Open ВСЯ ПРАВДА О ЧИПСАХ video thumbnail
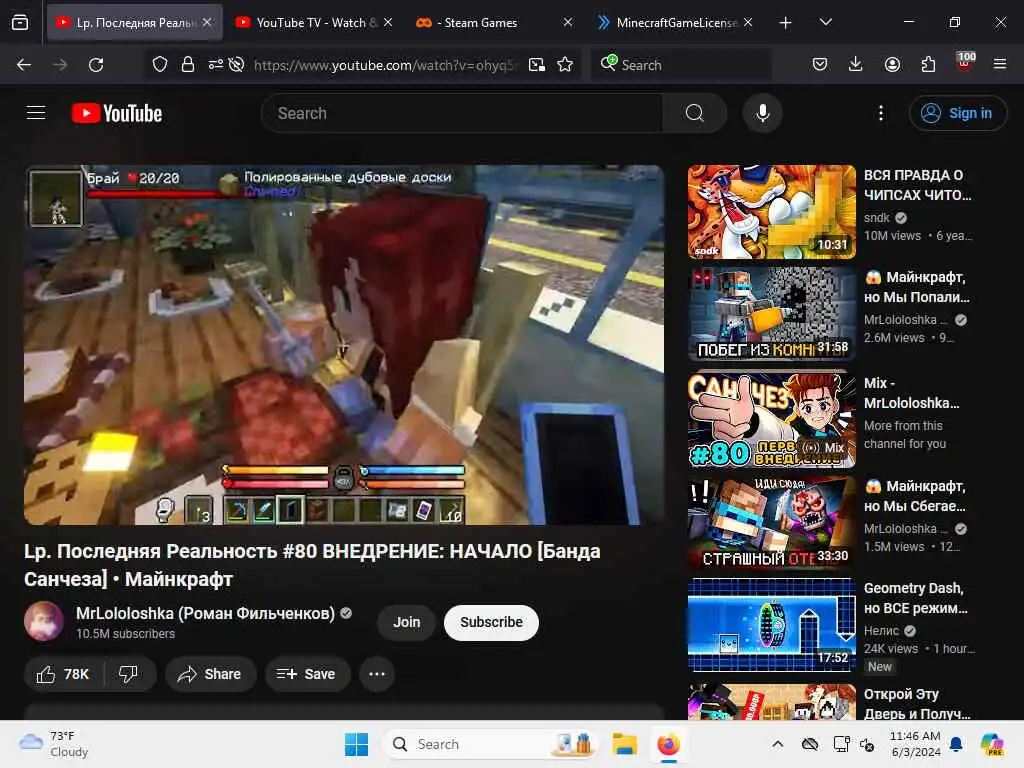 771,212
